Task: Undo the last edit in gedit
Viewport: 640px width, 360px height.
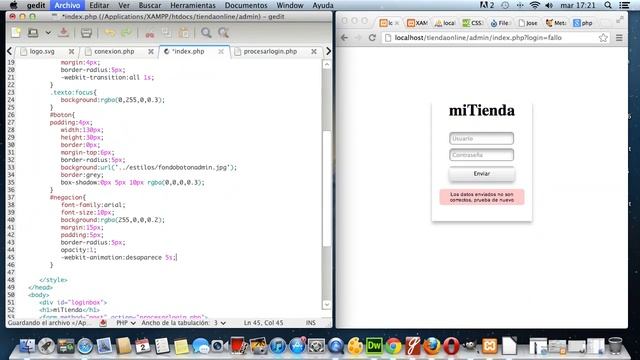Action: pyautogui.click(x=110, y=33)
